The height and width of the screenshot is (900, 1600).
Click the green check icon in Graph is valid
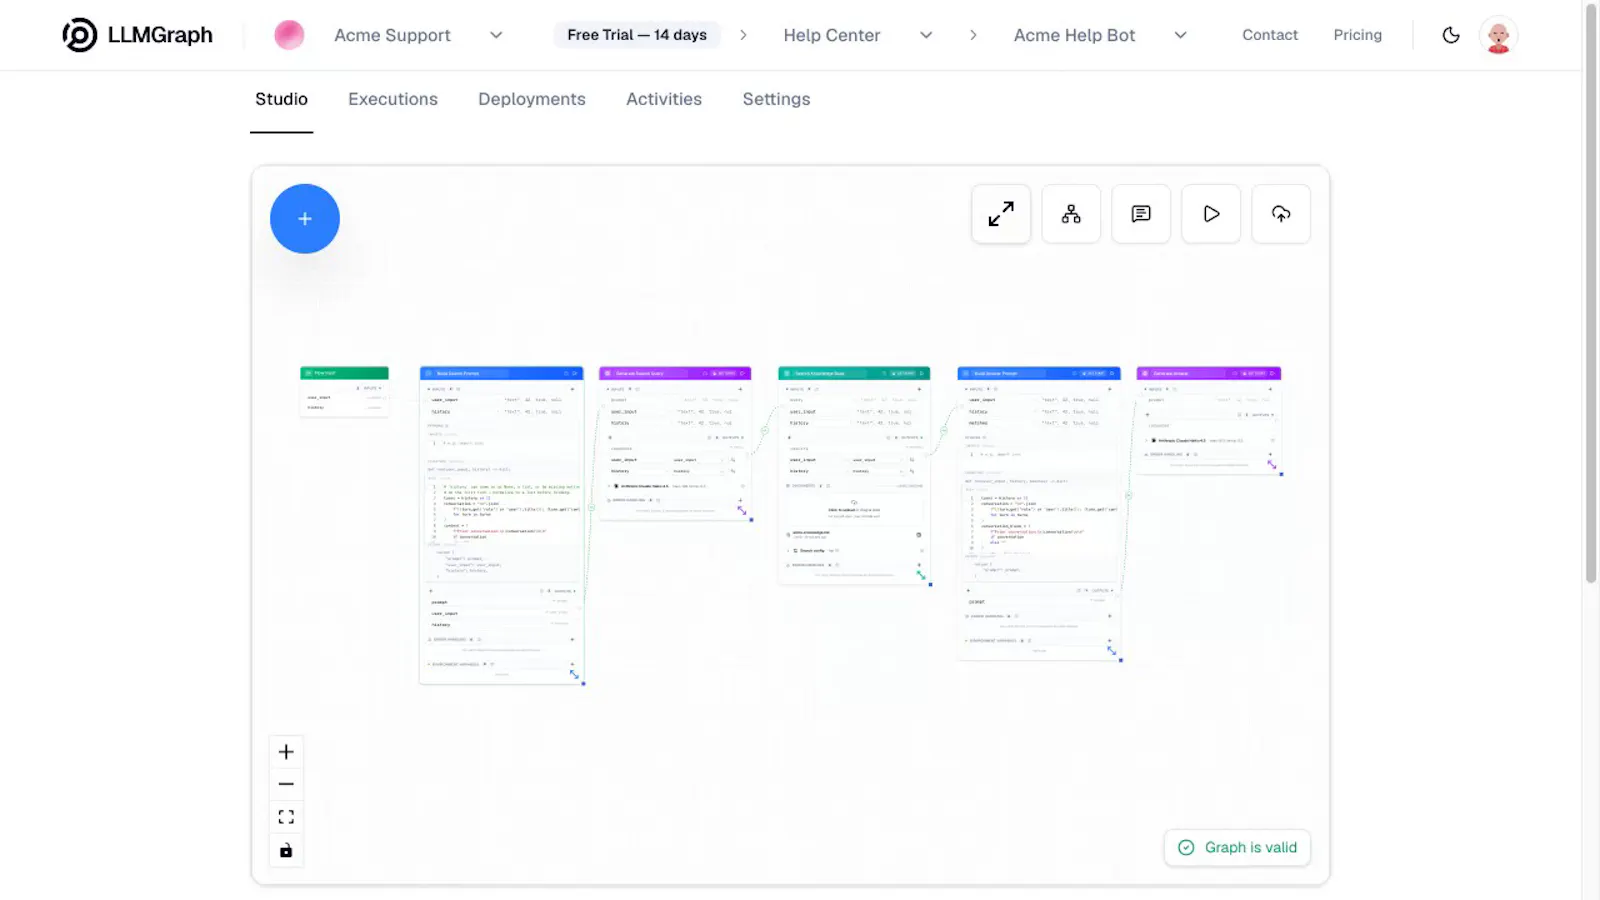tap(1186, 847)
